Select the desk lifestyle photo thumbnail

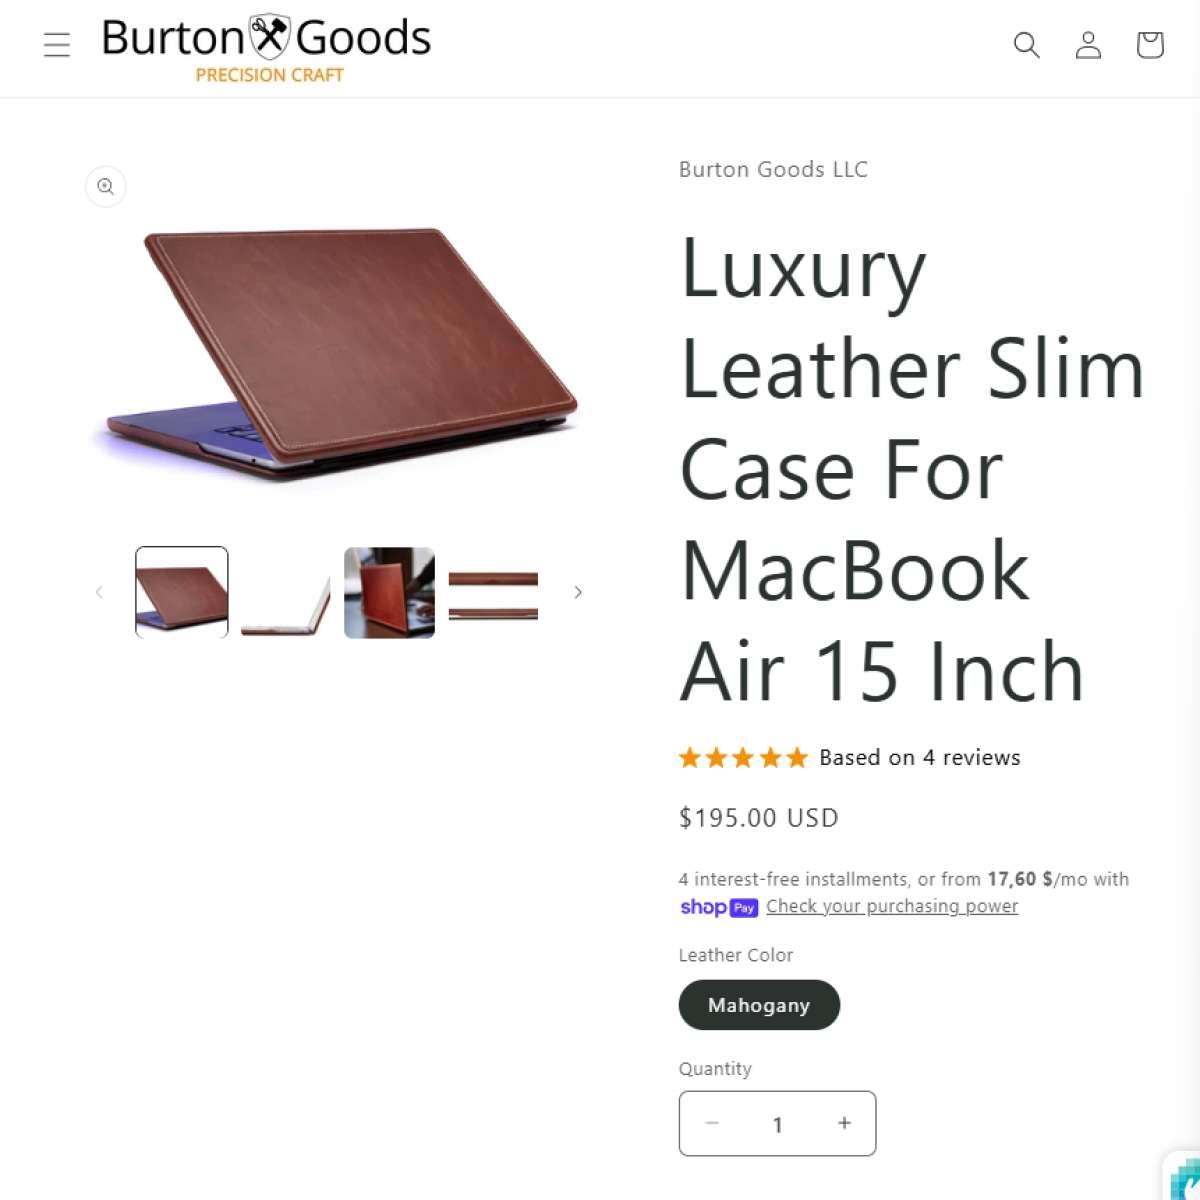click(x=390, y=592)
